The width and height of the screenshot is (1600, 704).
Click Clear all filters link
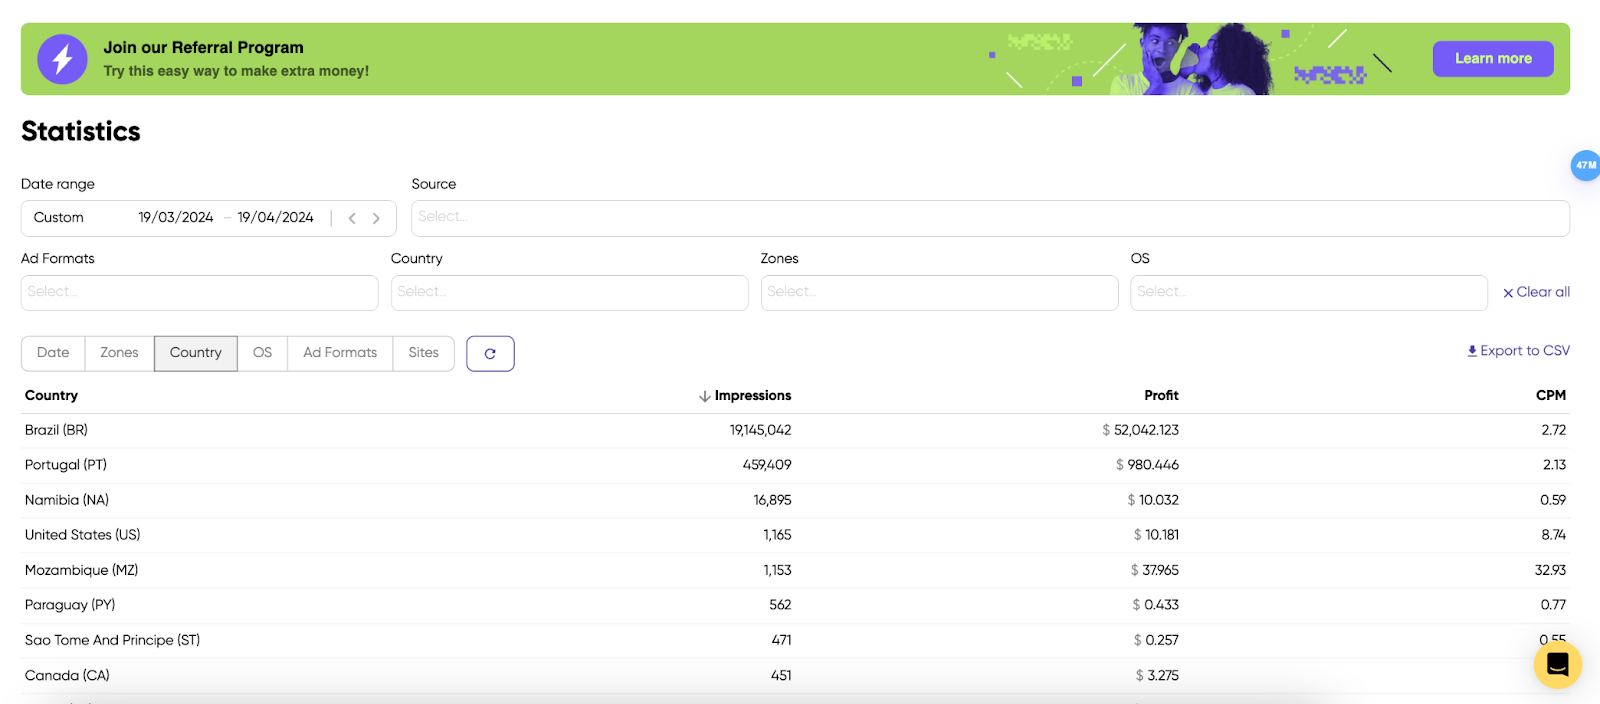click(x=1536, y=292)
